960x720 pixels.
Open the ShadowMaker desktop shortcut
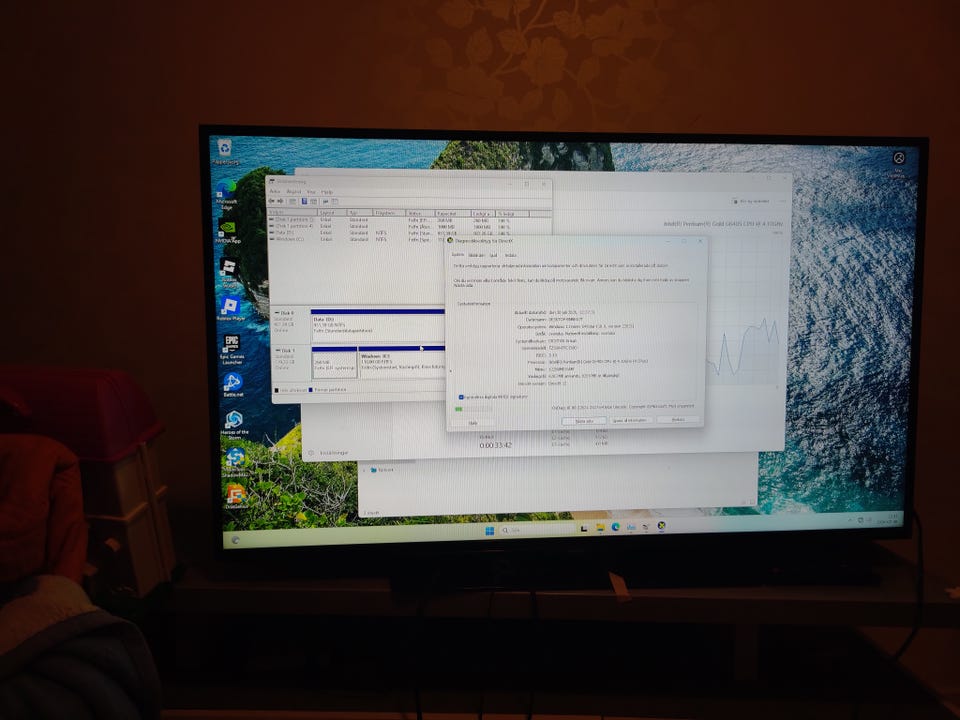[235, 462]
